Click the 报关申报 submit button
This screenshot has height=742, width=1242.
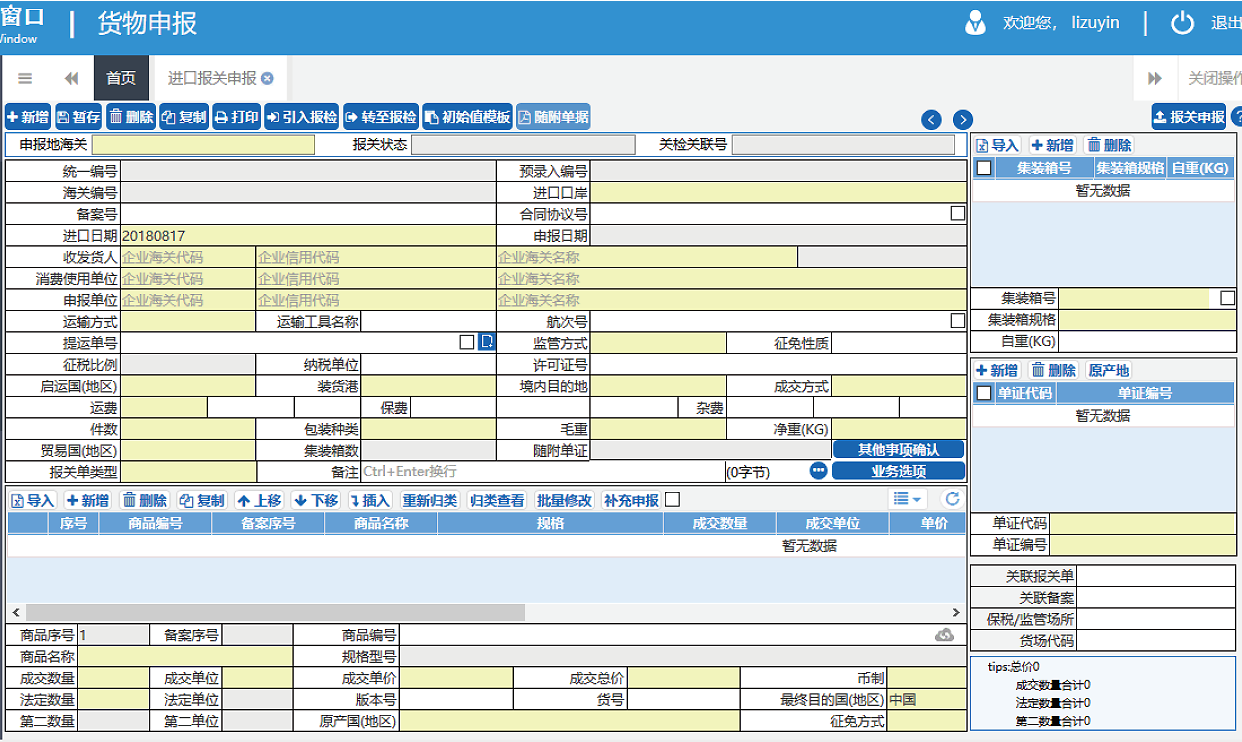(1189, 117)
